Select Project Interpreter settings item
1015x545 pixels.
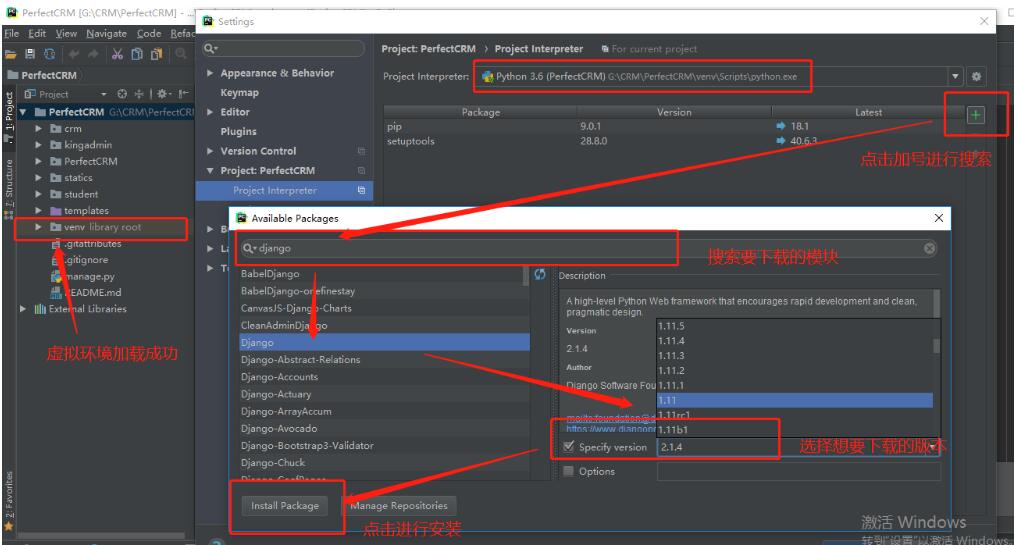click(x=284, y=190)
